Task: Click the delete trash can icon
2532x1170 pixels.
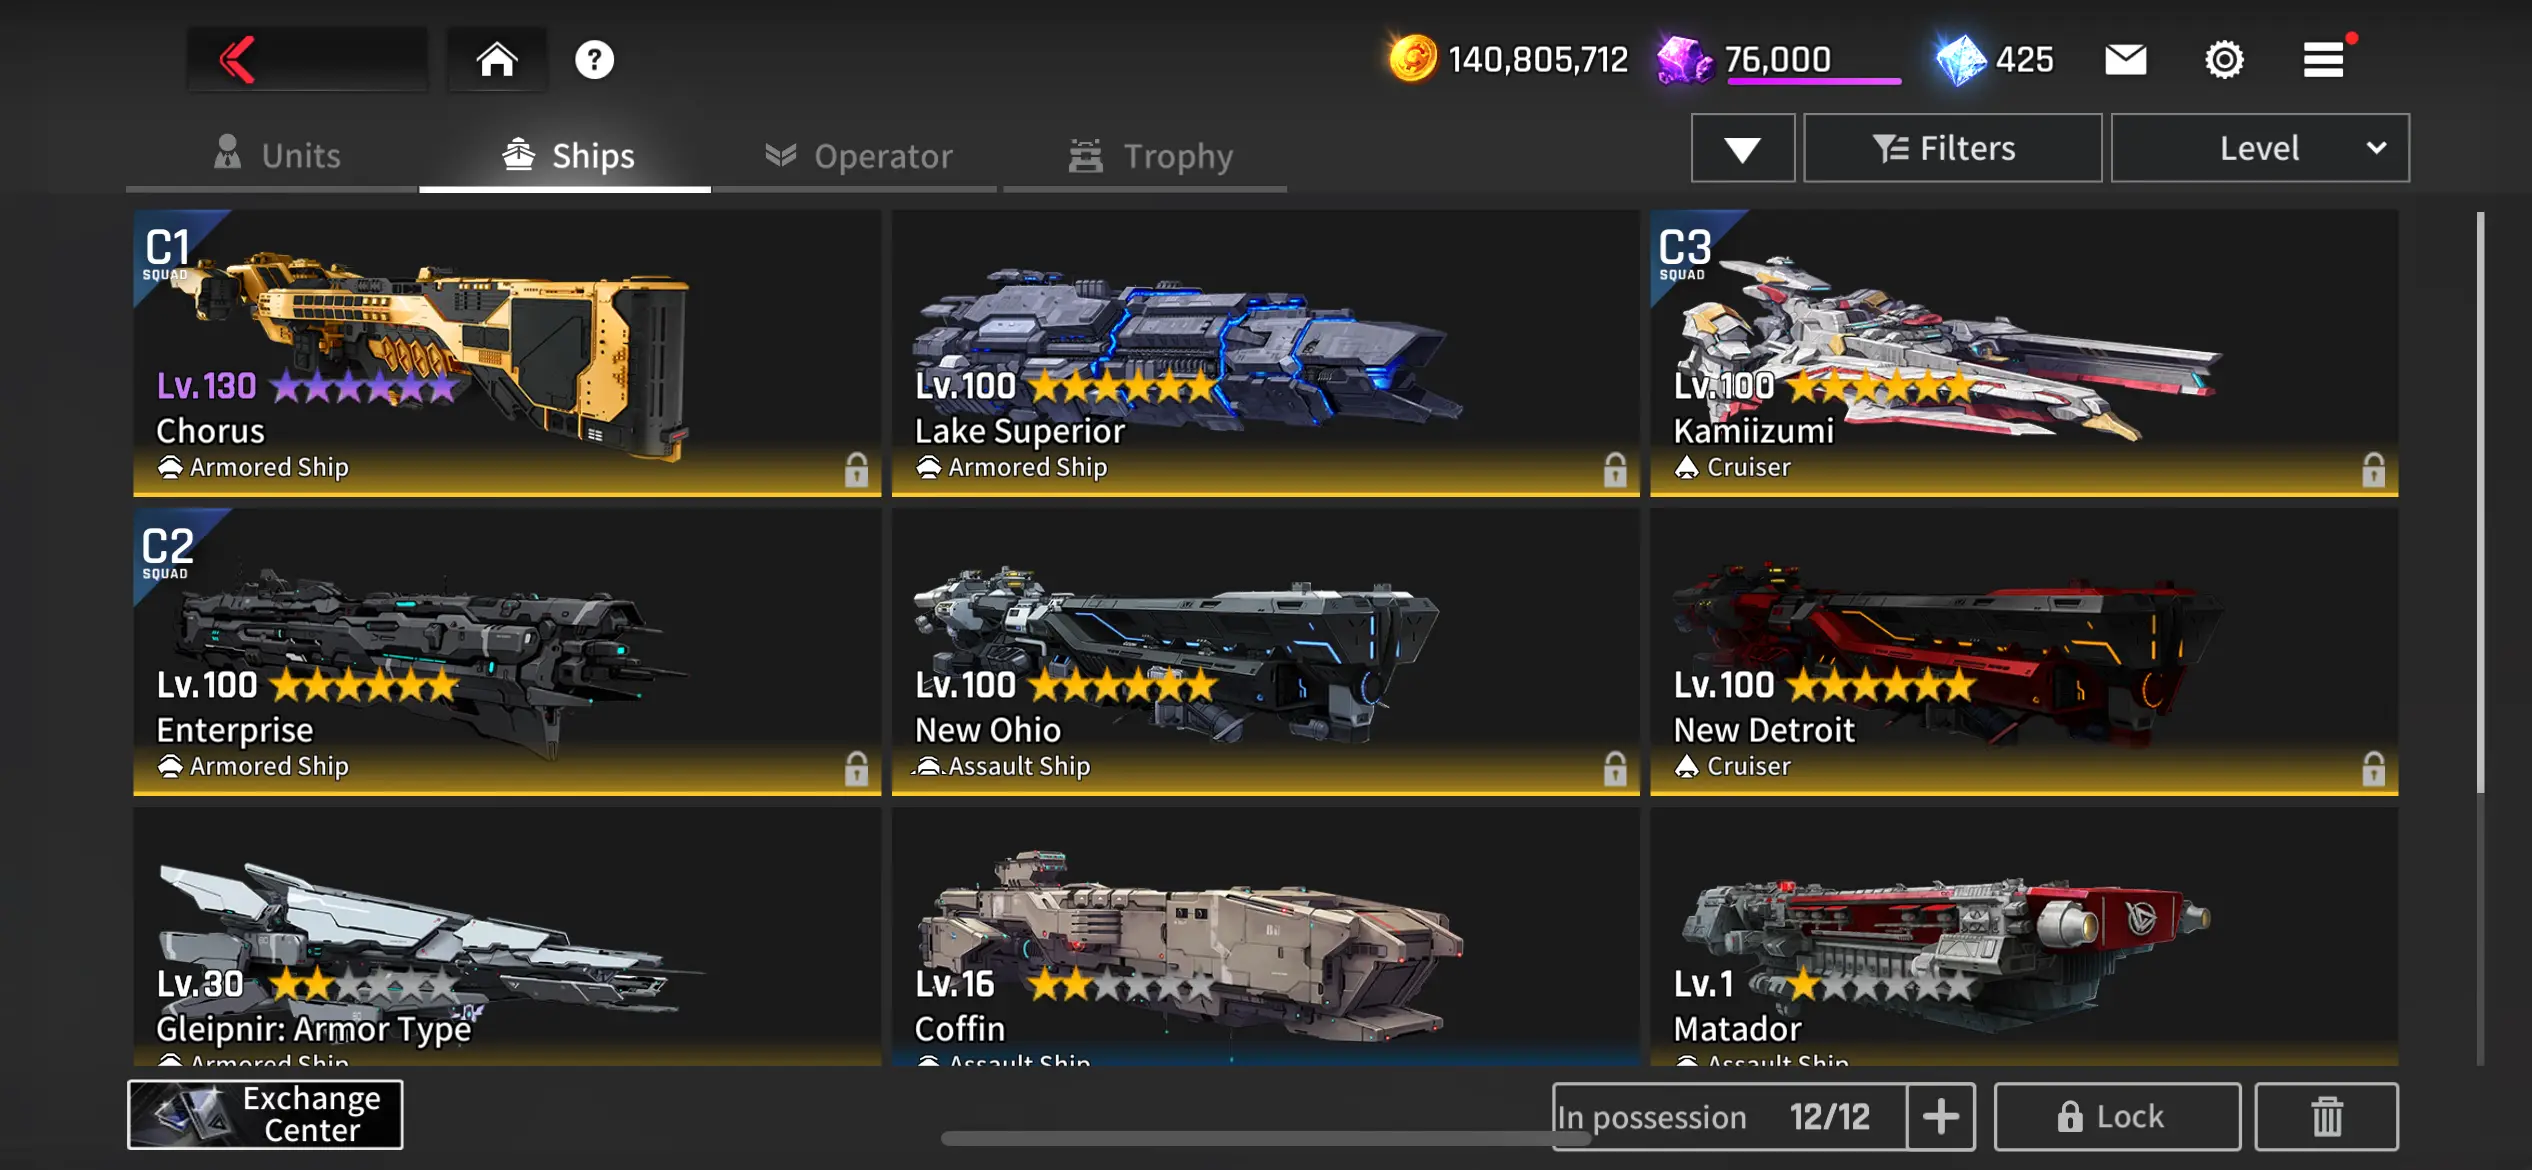Action: click(x=2326, y=1116)
